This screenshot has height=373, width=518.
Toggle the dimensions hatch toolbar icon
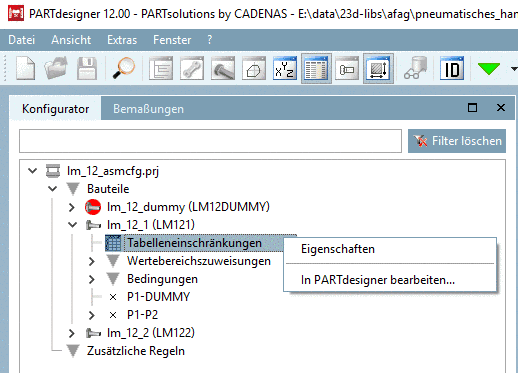coord(378,68)
